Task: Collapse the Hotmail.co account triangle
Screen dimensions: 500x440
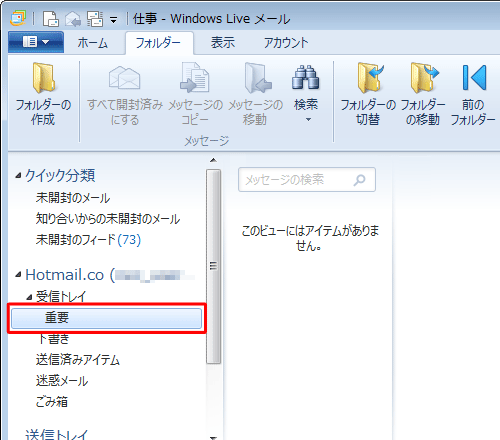Action: tap(19, 275)
